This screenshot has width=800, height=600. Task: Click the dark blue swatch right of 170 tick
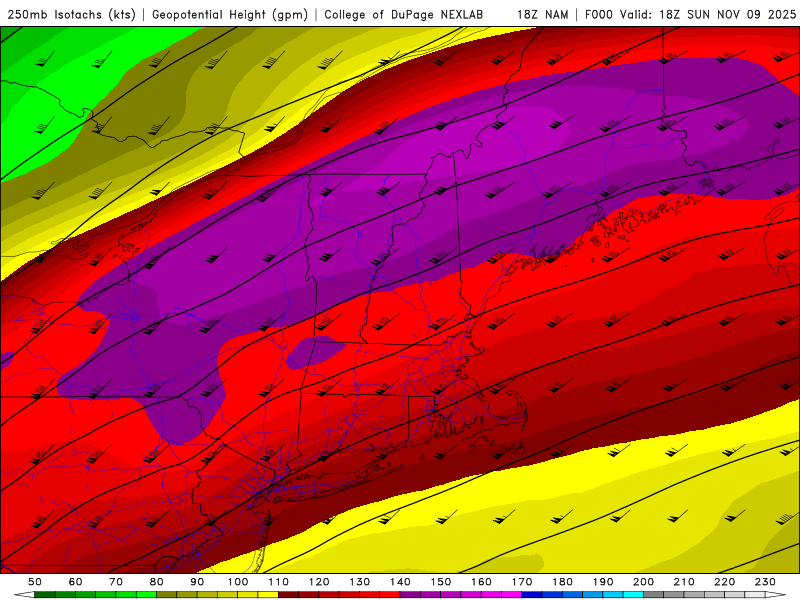[x=532, y=595]
